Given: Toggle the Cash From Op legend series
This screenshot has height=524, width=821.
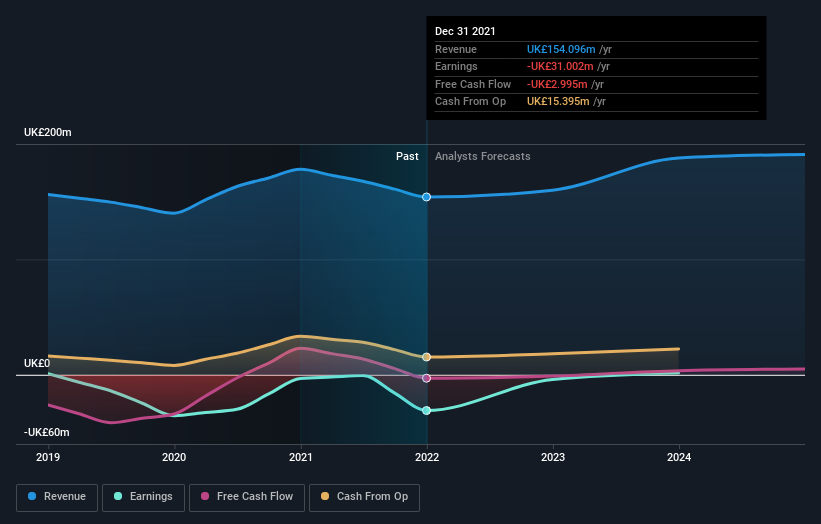Looking at the screenshot, I should point(364,497).
